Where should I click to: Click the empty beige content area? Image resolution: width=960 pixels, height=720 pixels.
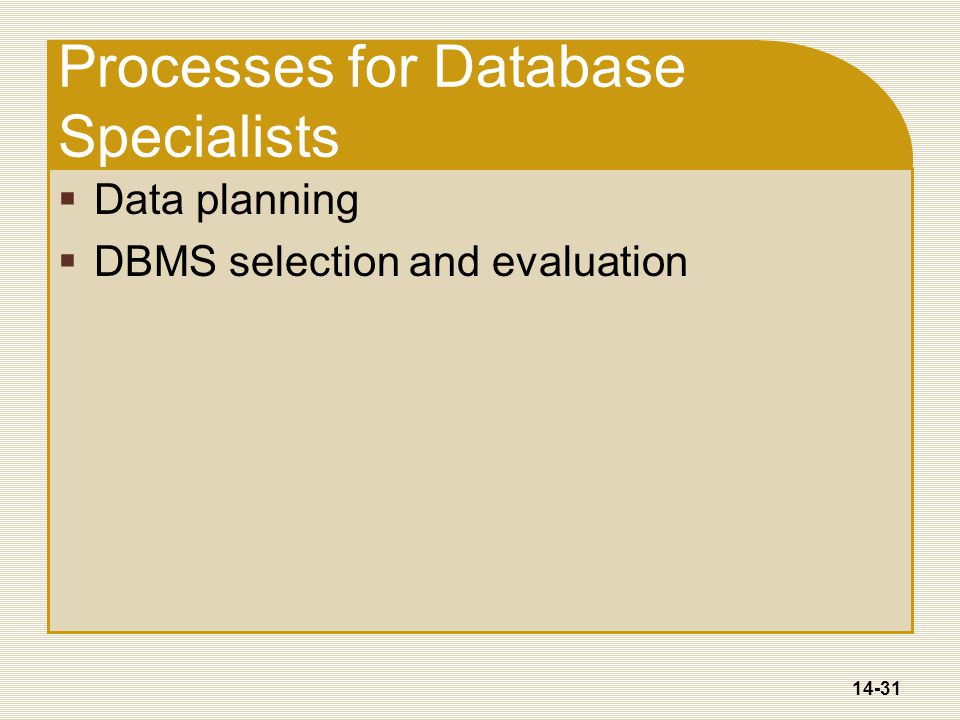pyautogui.click(x=480, y=453)
